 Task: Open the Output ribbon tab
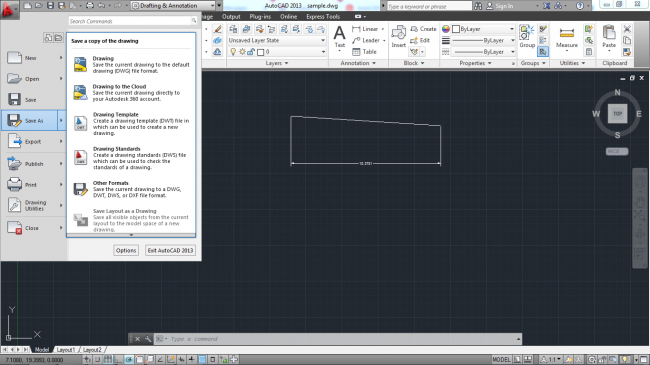click(231, 17)
